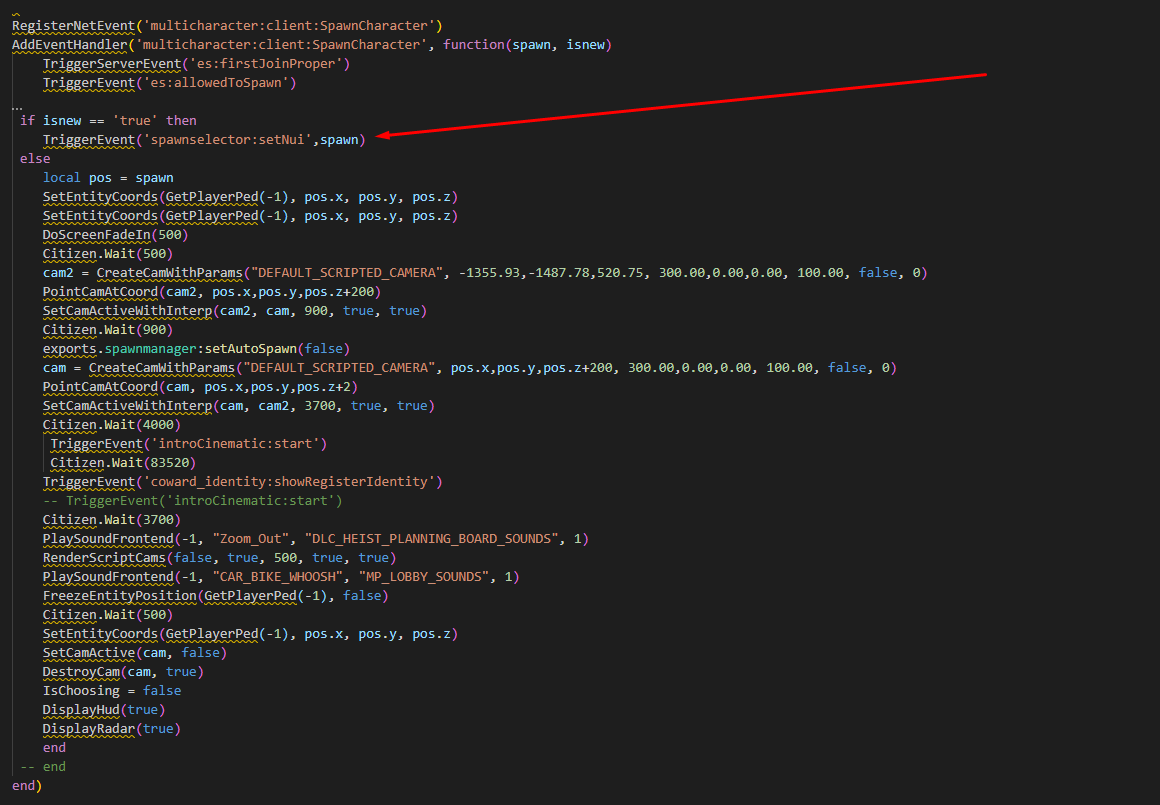Click the "CAR_BIKE_WHOOSH" string

click(277, 576)
